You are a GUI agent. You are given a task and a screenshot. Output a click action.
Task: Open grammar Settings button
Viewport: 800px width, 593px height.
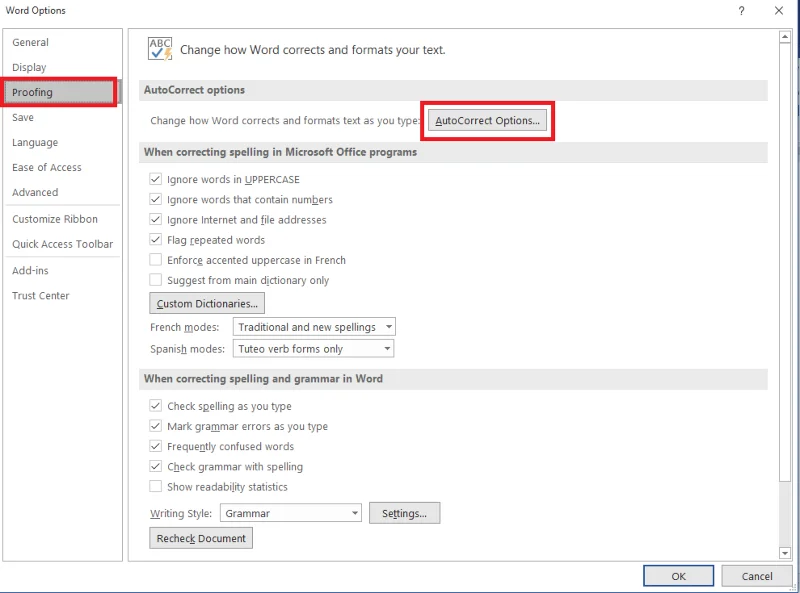[405, 513]
